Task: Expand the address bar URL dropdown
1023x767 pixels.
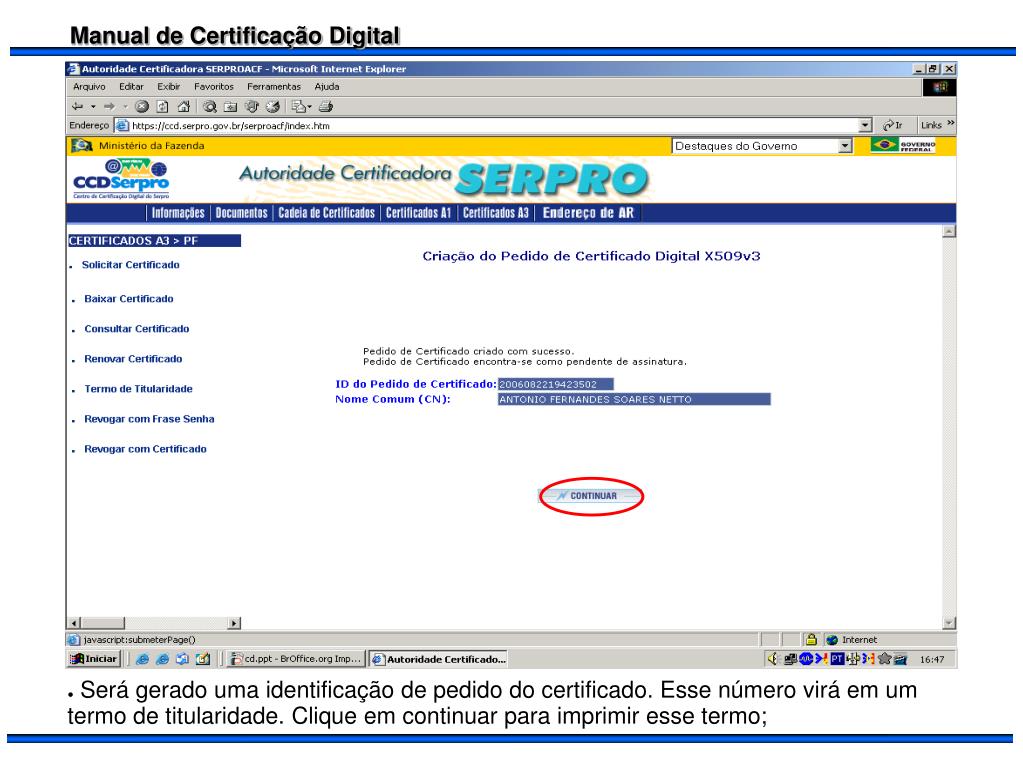Action: (x=865, y=125)
